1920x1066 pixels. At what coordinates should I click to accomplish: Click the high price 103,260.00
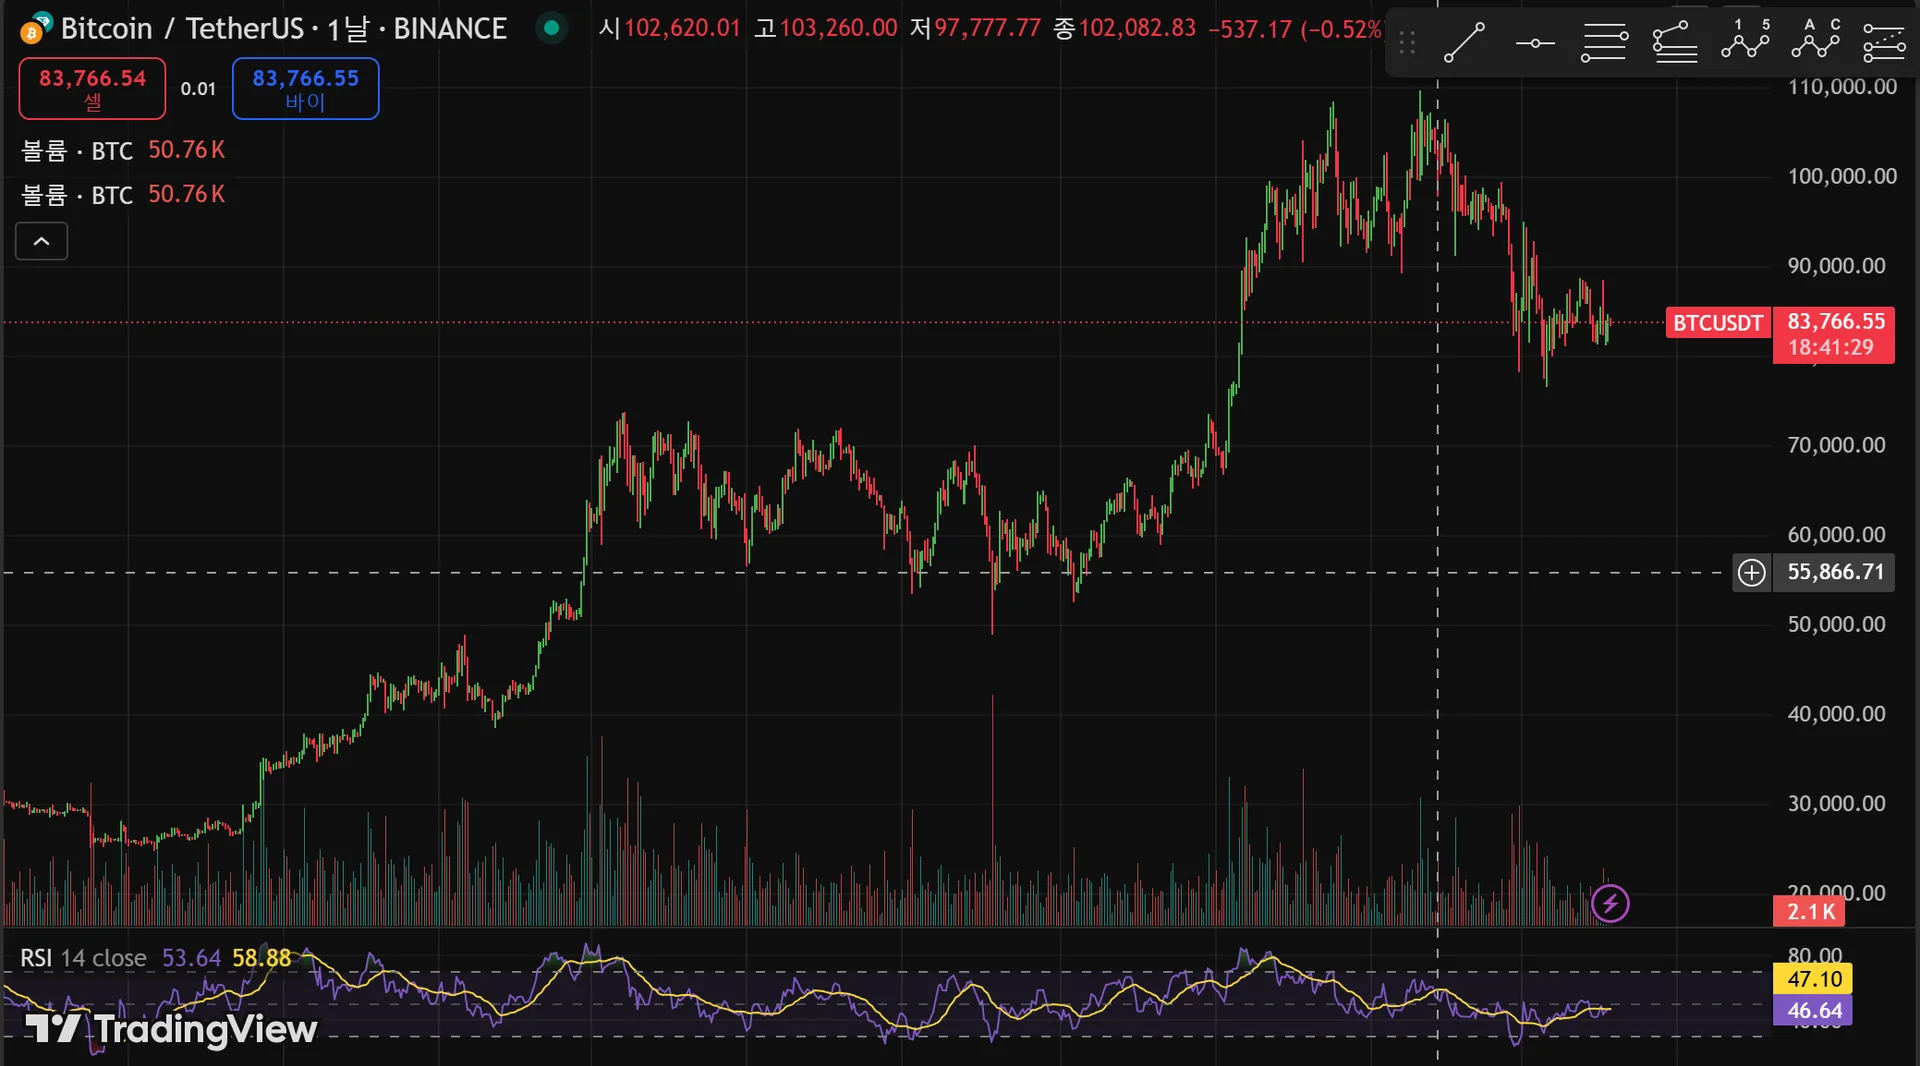click(838, 28)
